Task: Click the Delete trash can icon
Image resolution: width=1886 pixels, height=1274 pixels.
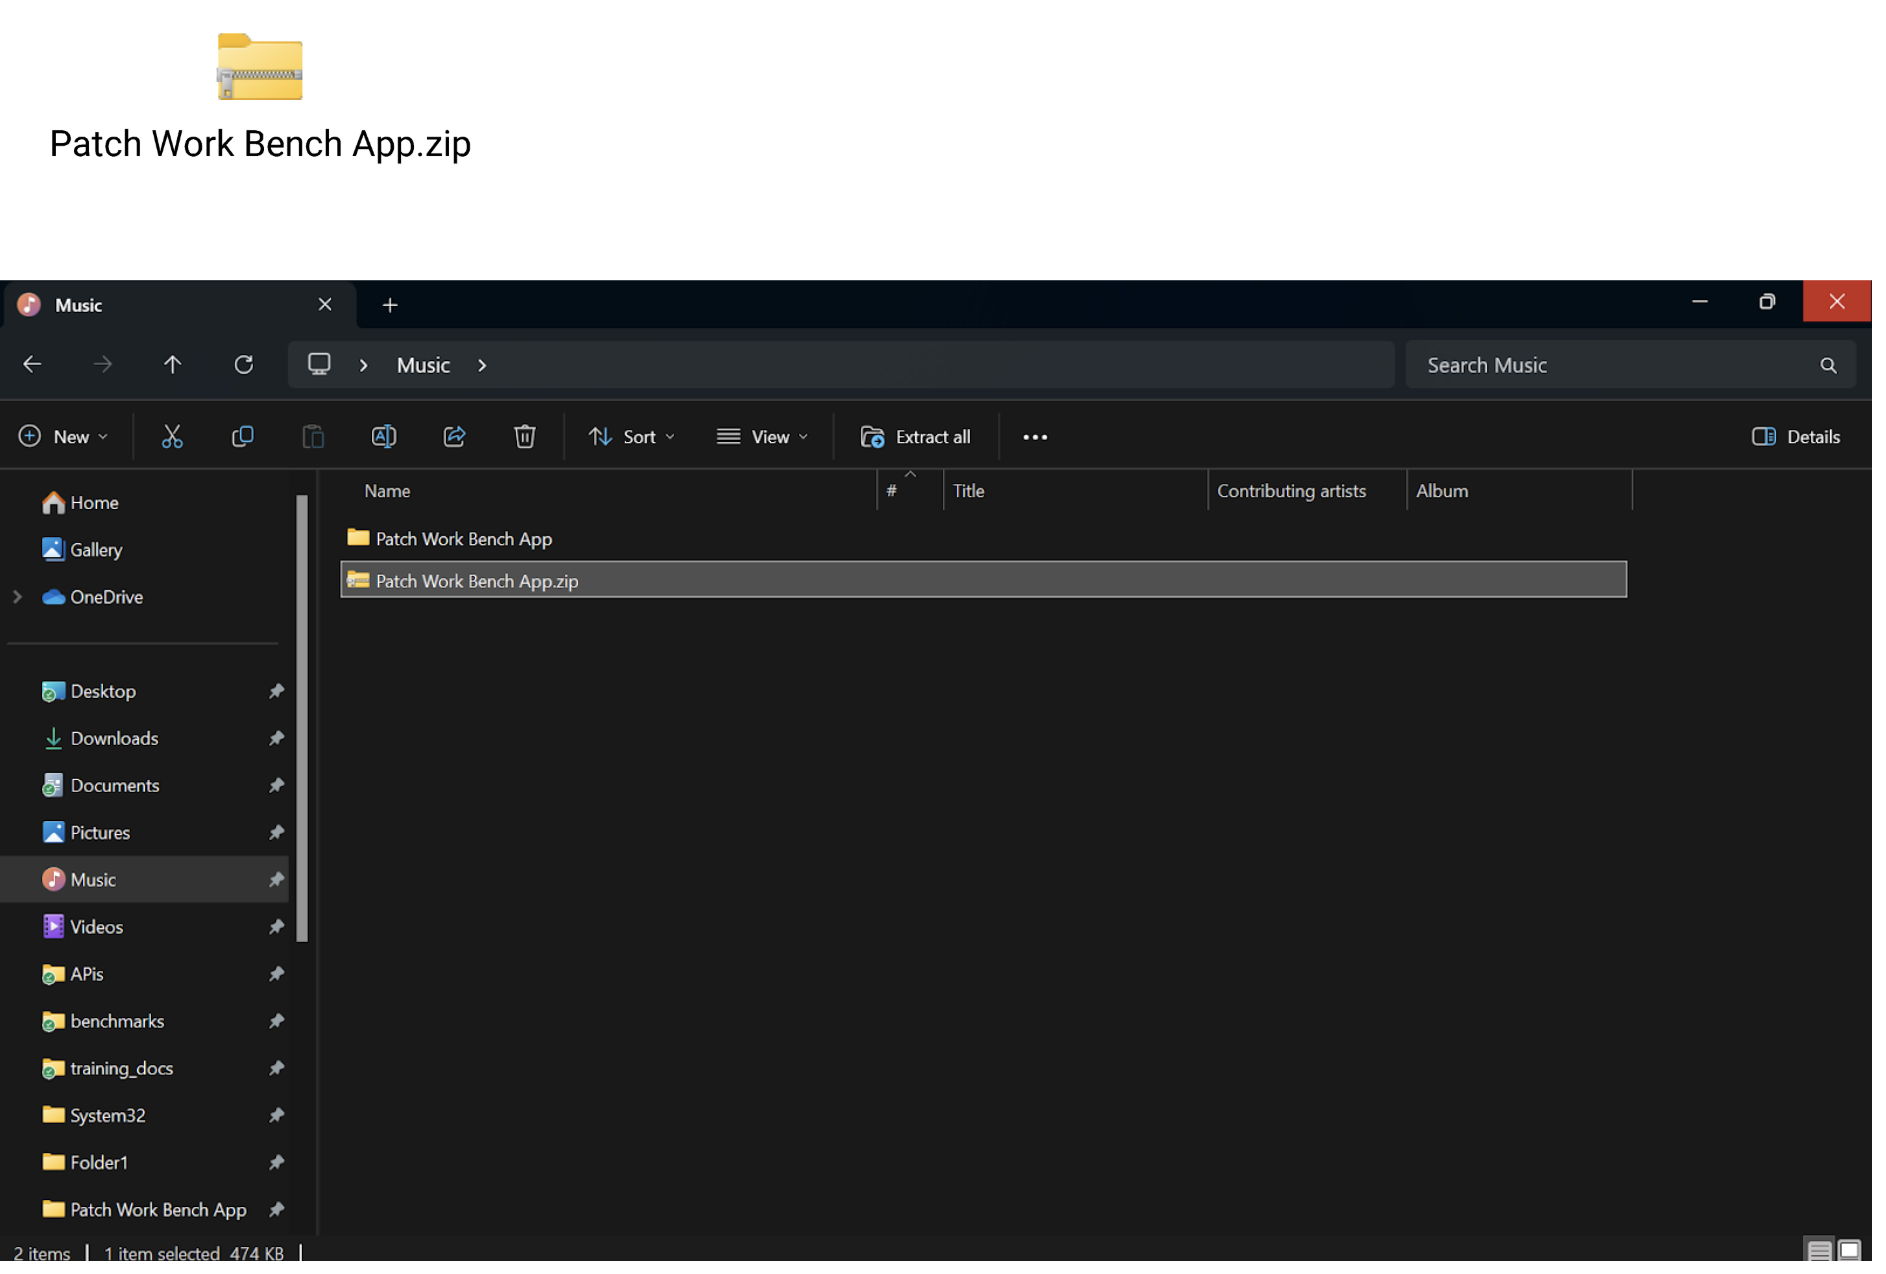Action: pos(524,437)
